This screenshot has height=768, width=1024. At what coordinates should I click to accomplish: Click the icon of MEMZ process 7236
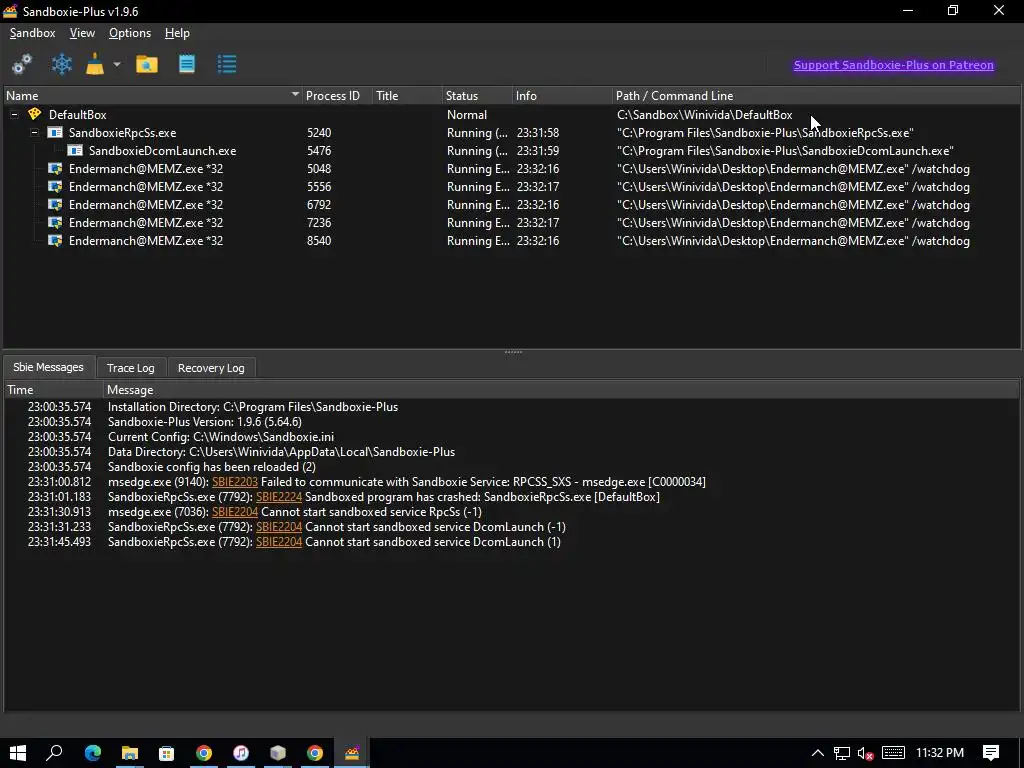coord(55,223)
